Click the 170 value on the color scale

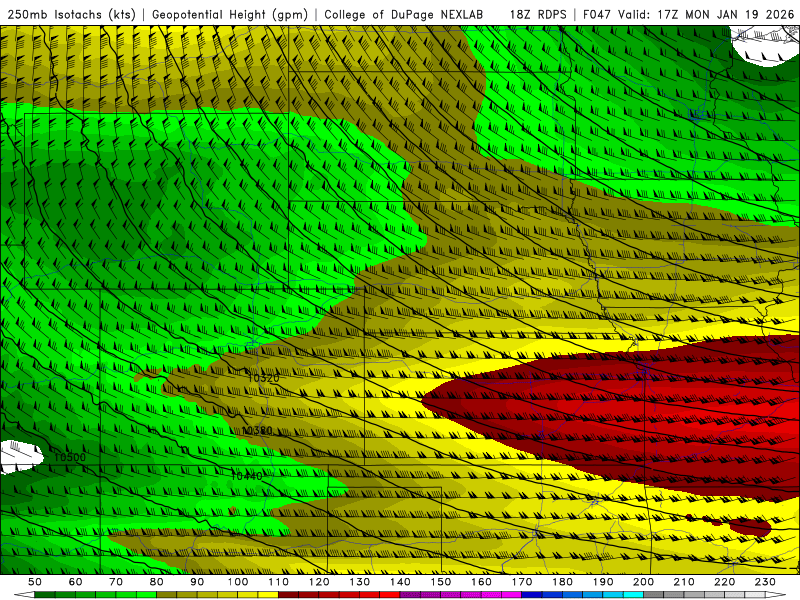pos(522,582)
